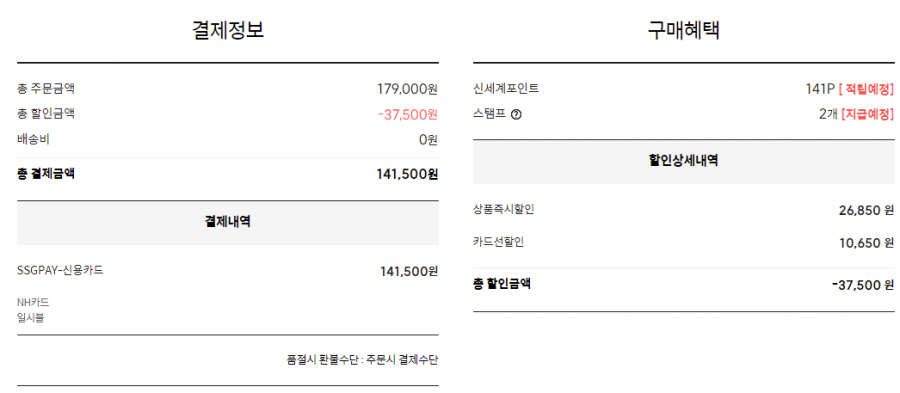Select the 26,850 원 instant discount value
900x393 pixels.
[866, 211]
